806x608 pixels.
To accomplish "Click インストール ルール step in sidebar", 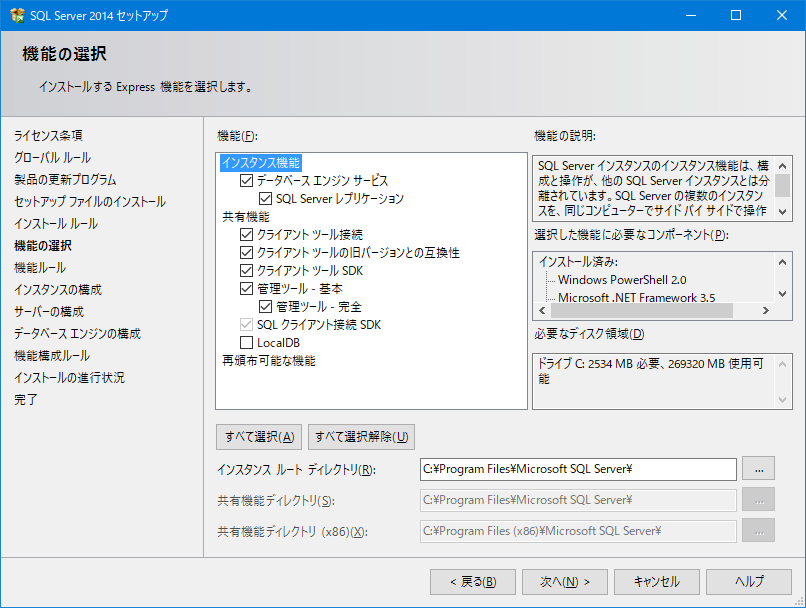I will 56,224.
